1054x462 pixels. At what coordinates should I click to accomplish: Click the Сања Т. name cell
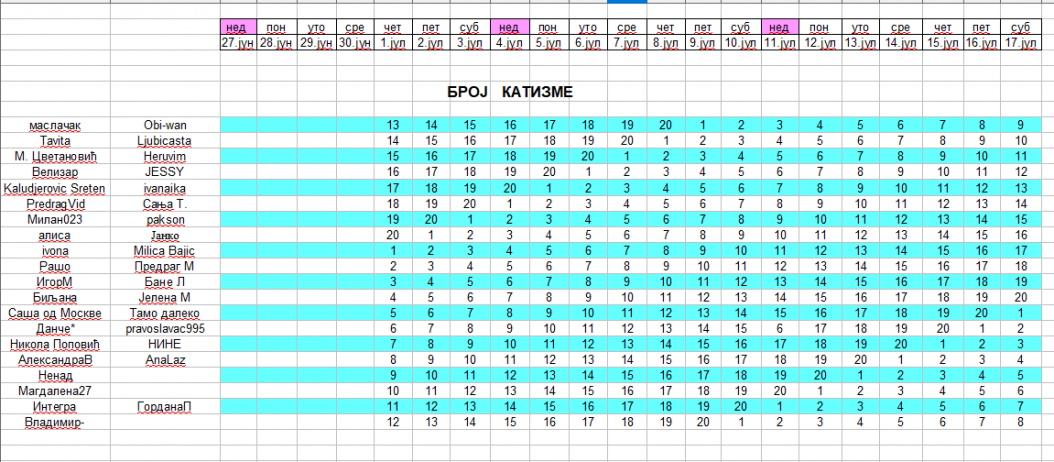click(x=165, y=203)
